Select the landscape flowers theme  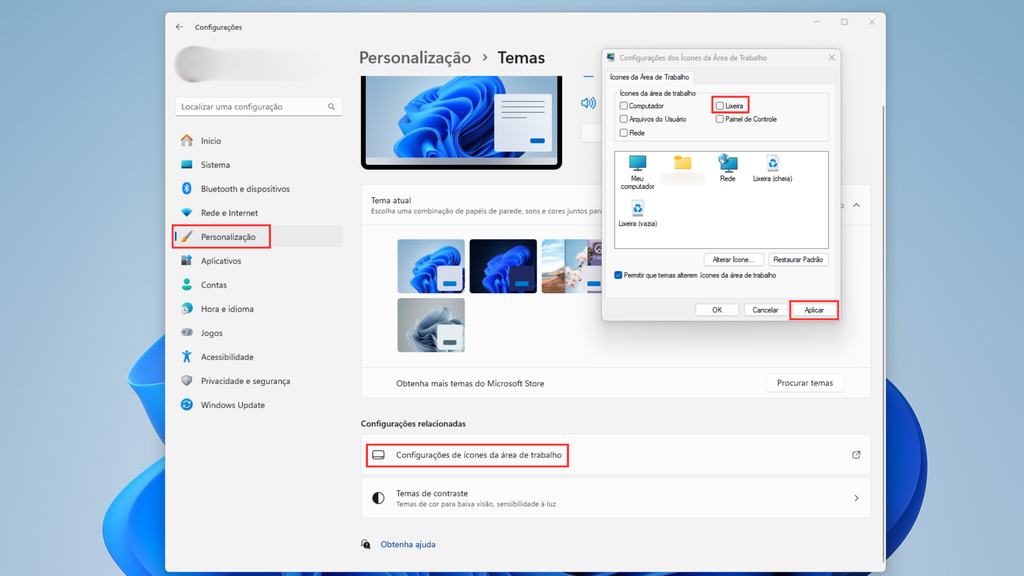571,266
